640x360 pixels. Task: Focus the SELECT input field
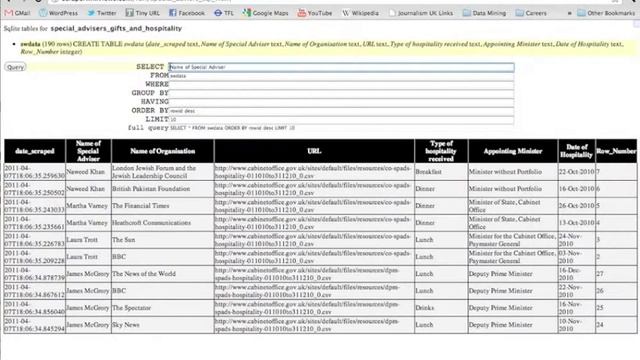tap(341, 67)
